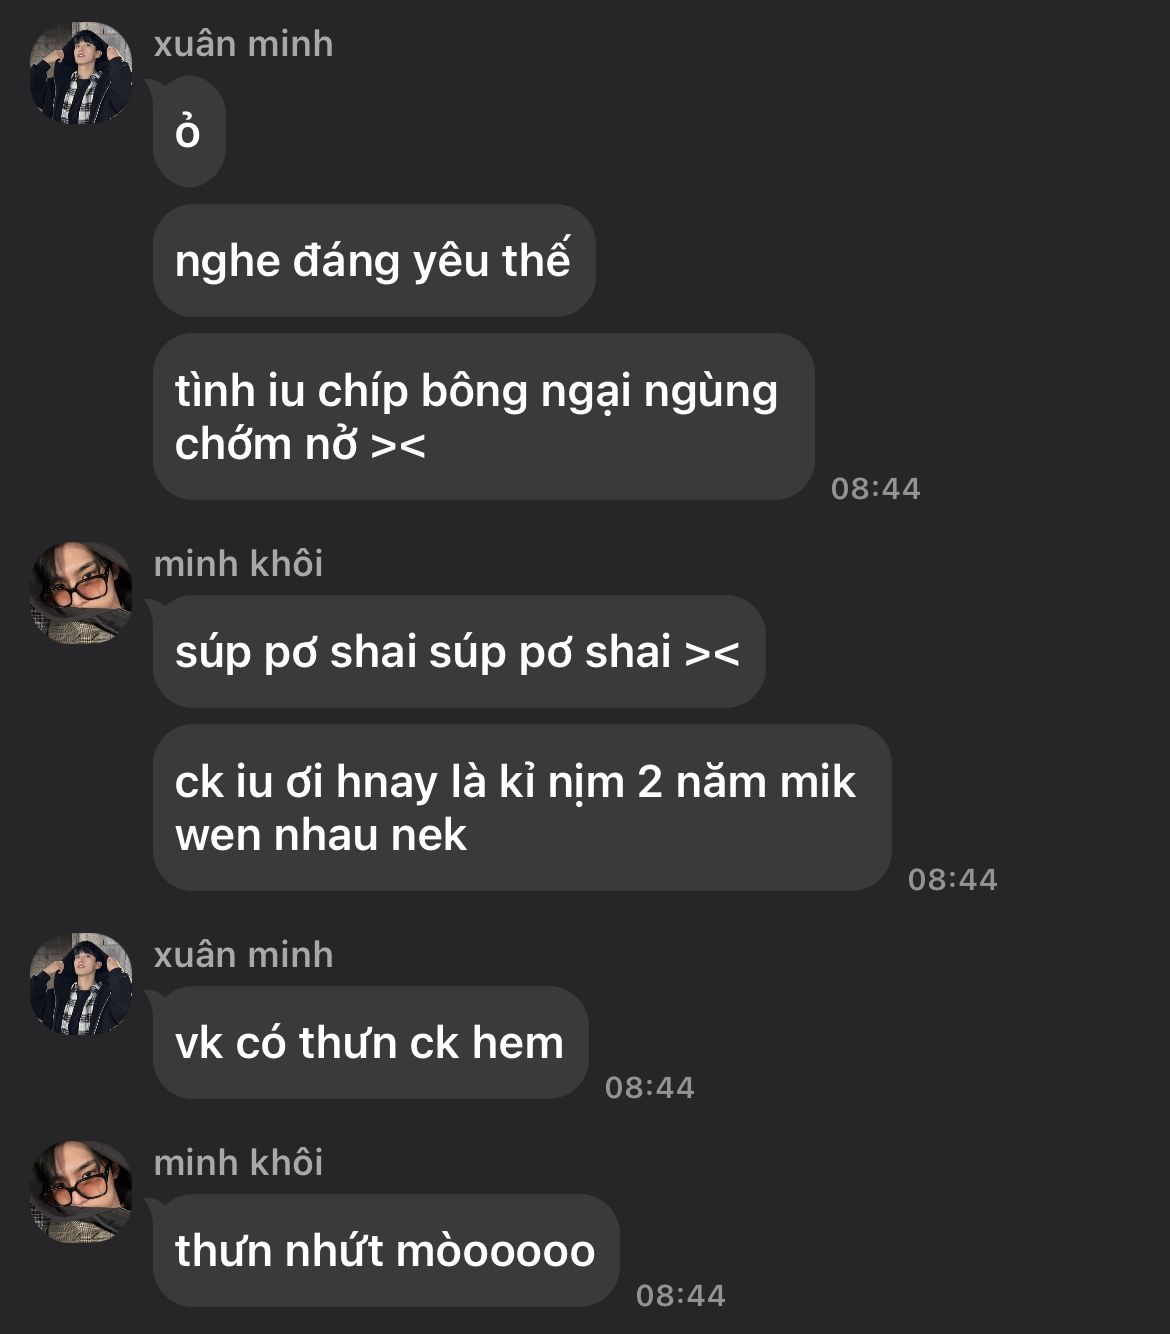Tap the second xuân minh name label
This screenshot has height=1334, width=1170.
pos(243,955)
